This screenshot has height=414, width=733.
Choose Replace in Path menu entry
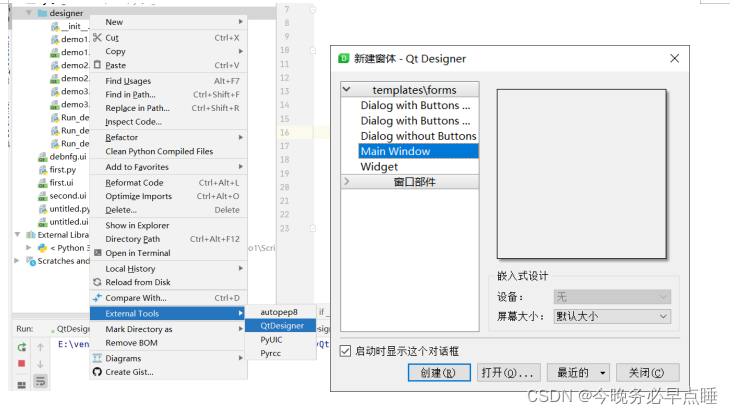[168, 108]
